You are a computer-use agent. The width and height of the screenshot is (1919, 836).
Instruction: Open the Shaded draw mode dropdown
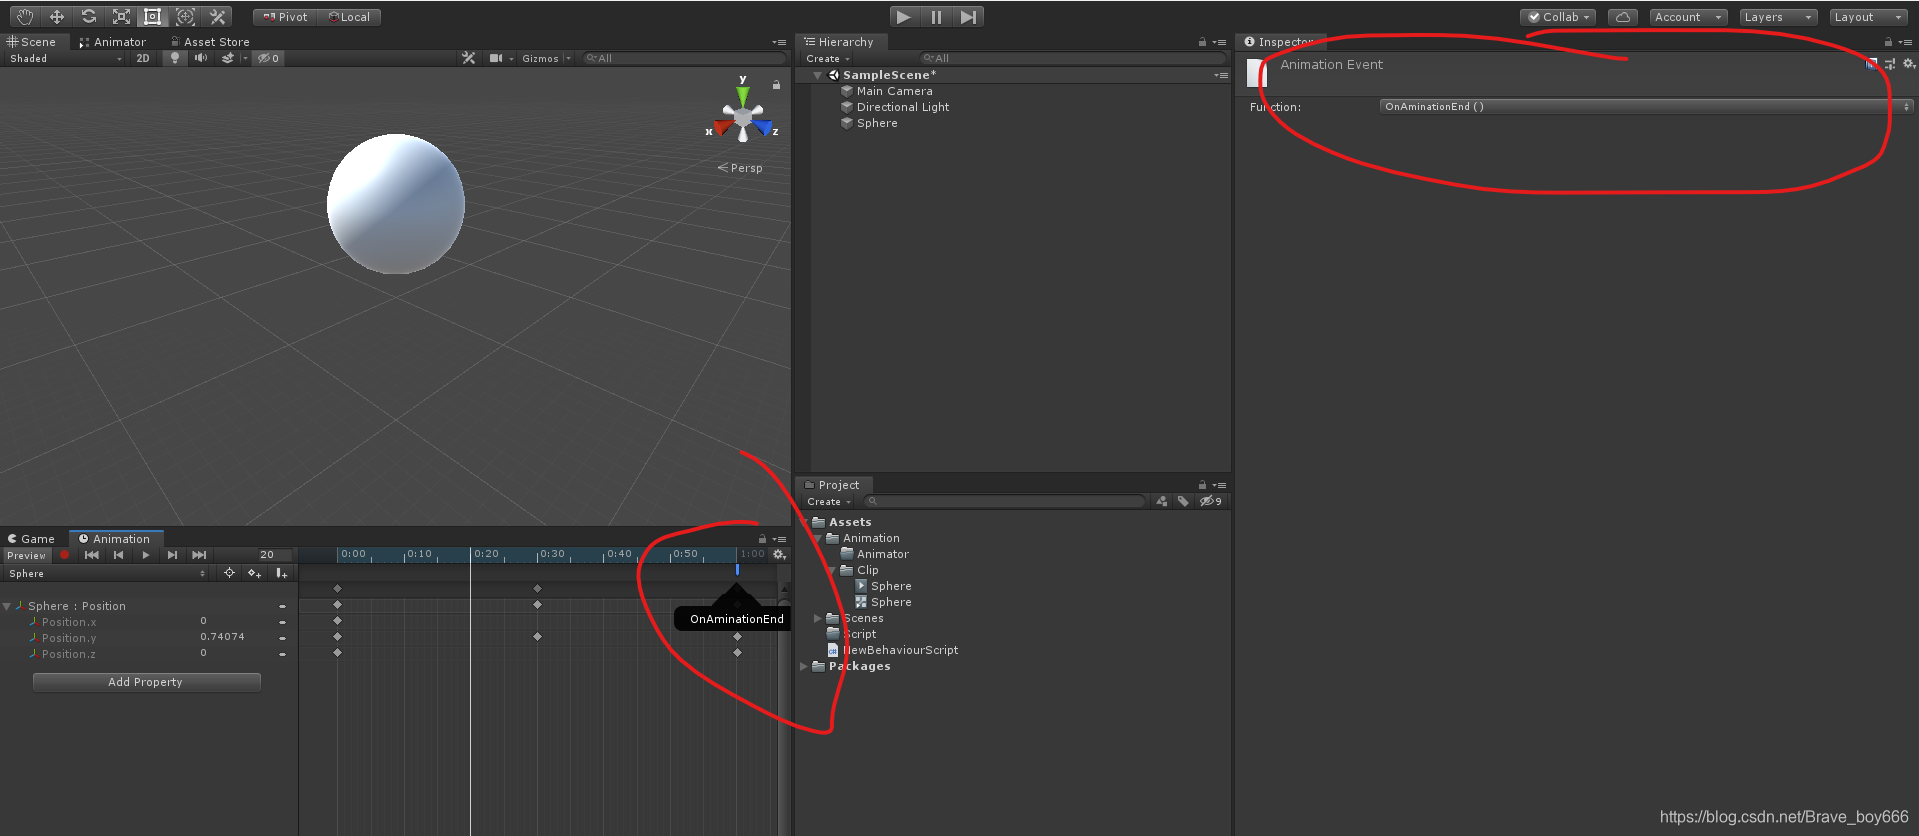tap(65, 59)
